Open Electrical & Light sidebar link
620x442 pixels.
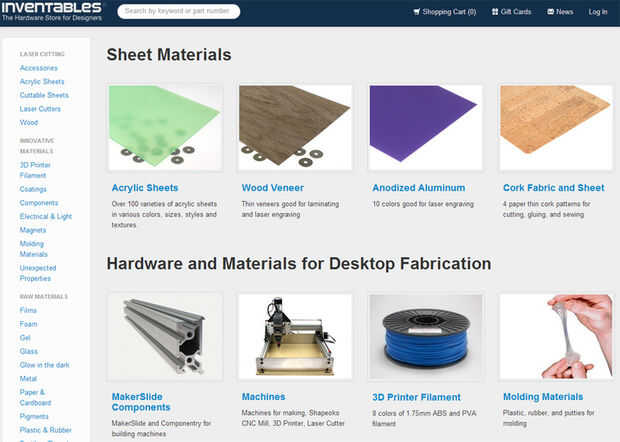pyautogui.click(x=46, y=216)
